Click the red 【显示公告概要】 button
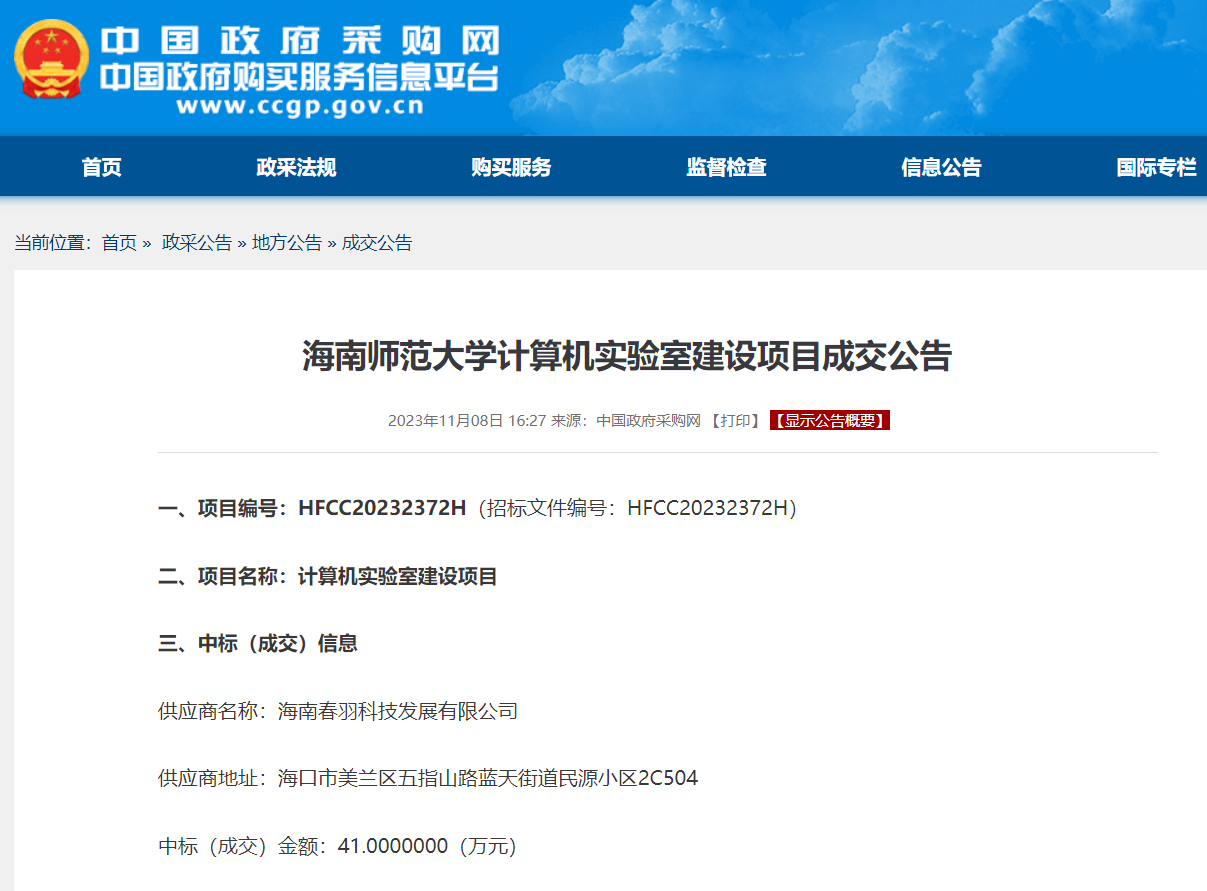Viewport: 1207px width, 891px height. click(829, 421)
